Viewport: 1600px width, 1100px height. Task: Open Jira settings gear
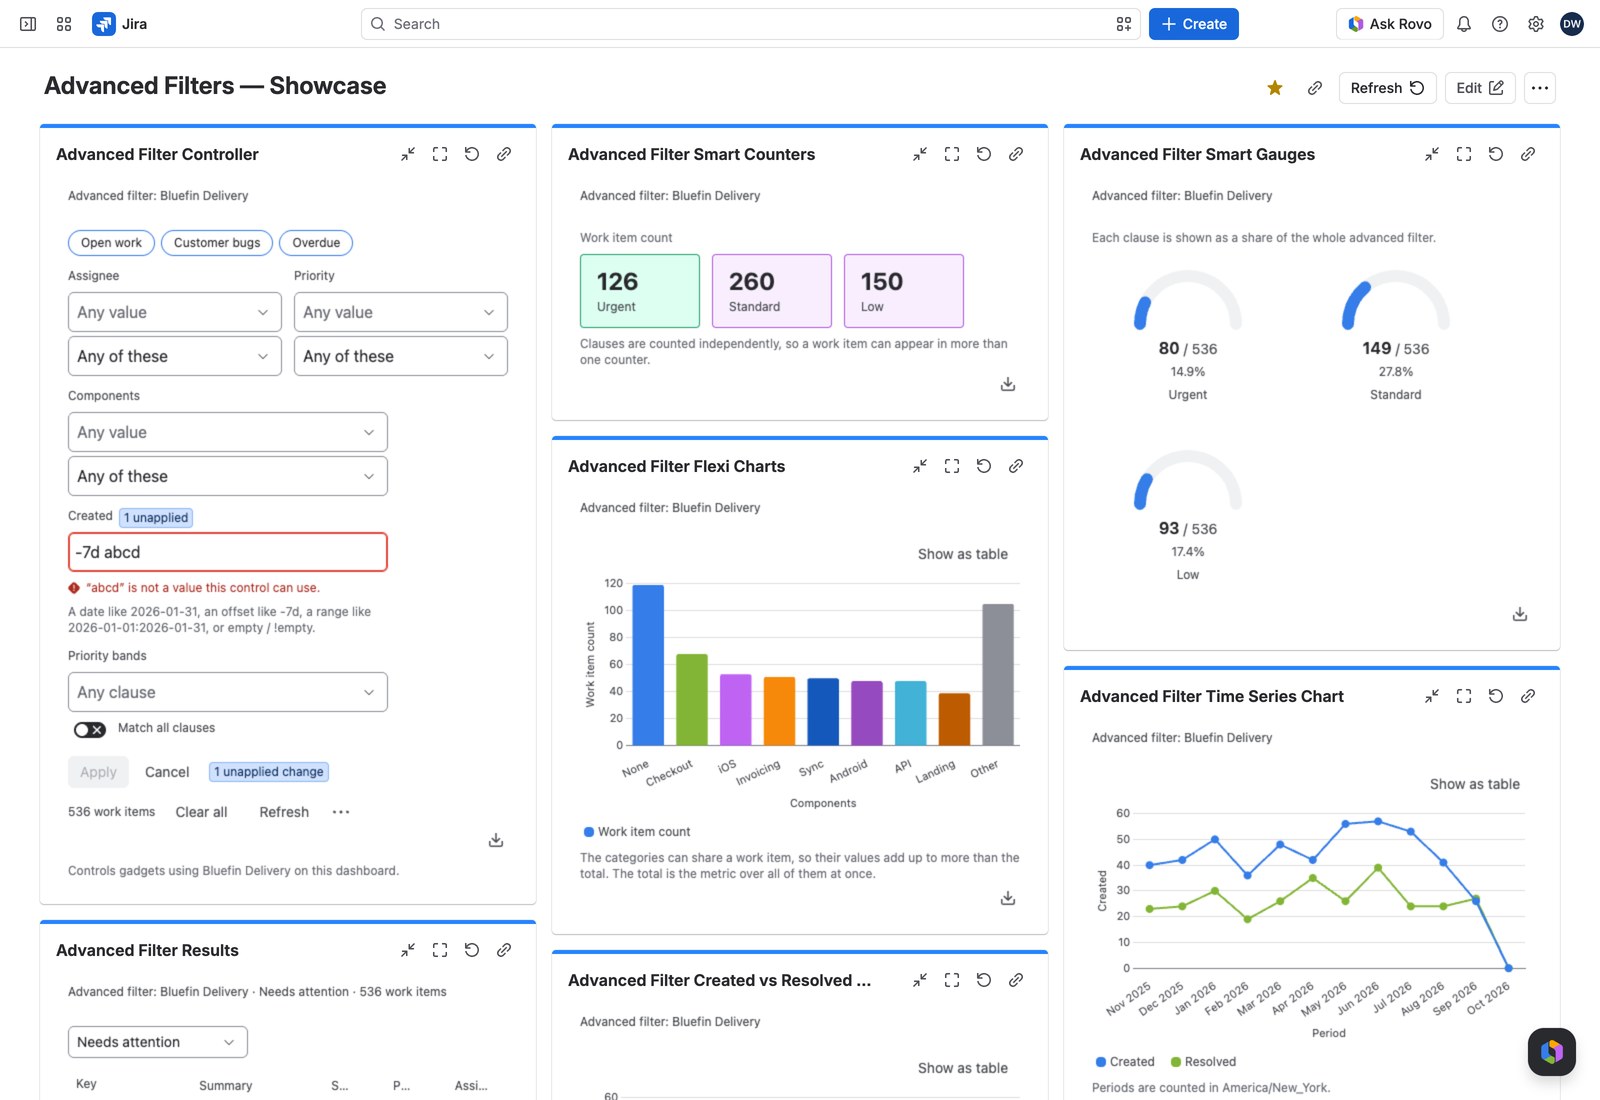tap(1536, 24)
